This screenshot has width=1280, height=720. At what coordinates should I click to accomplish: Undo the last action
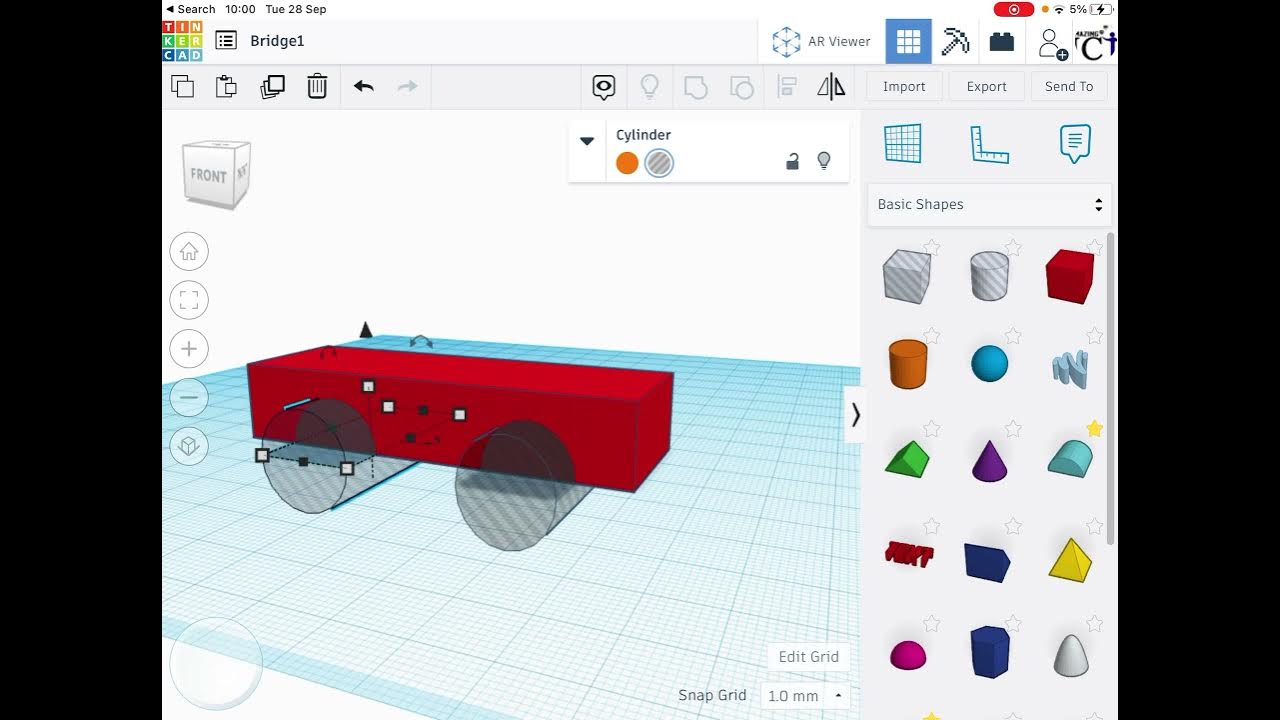point(364,86)
